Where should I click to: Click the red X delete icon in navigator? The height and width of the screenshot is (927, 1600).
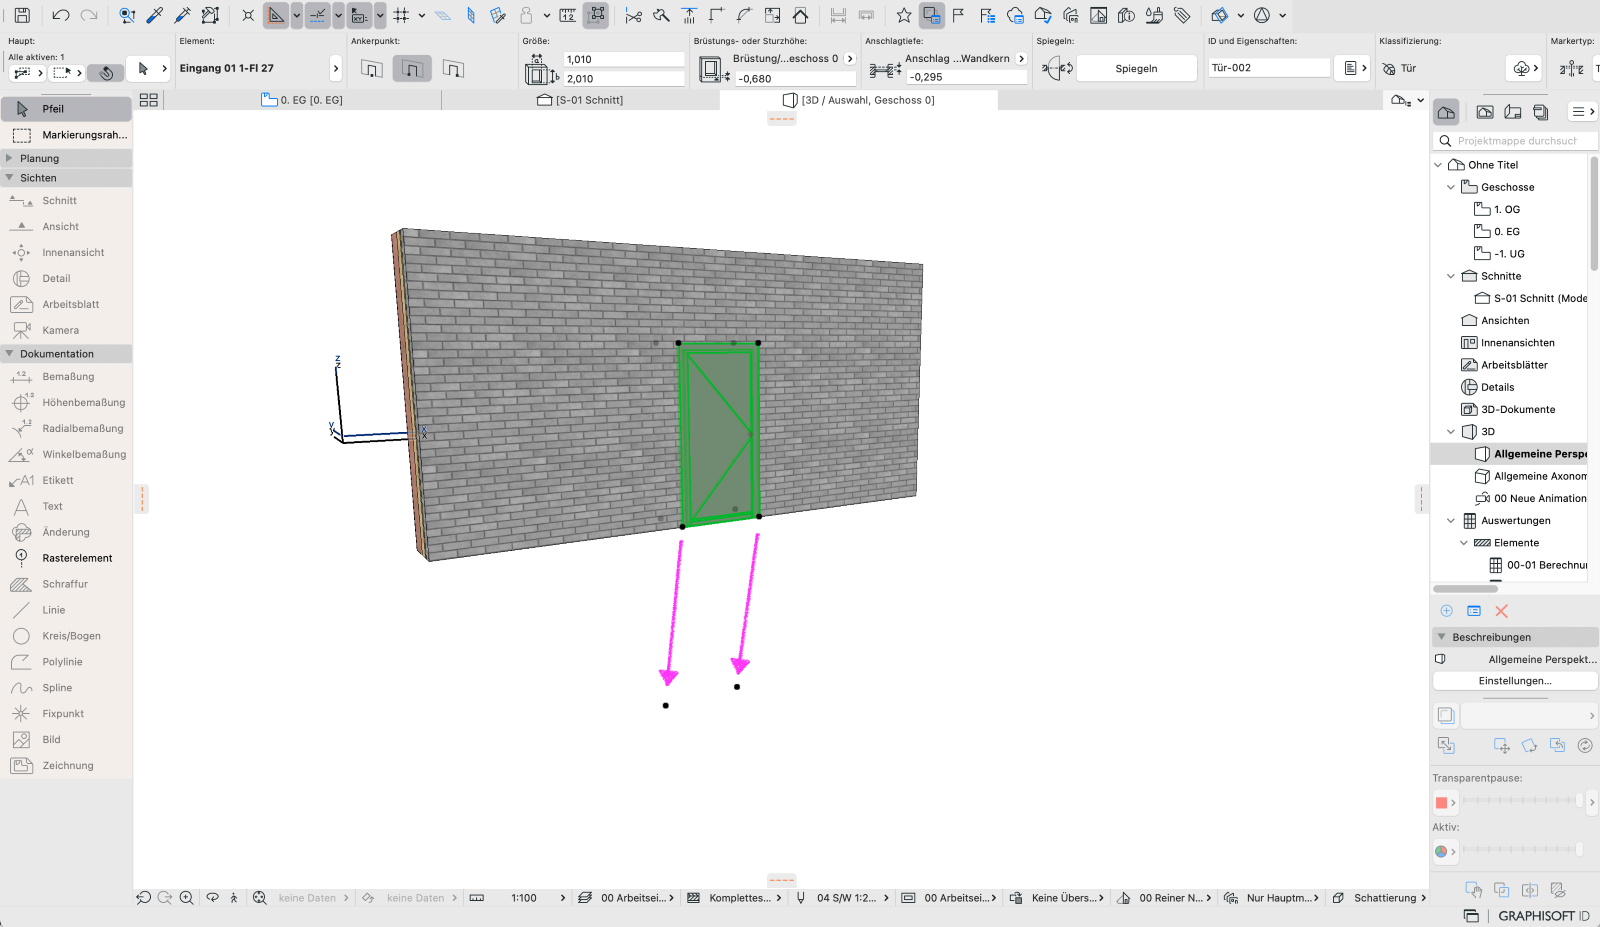(1501, 611)
